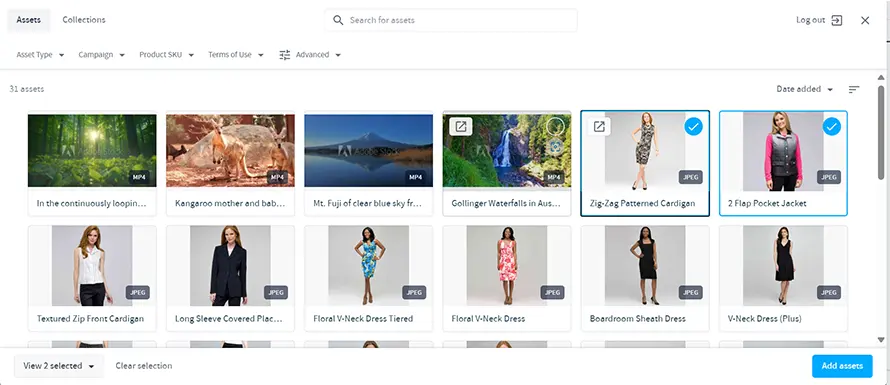Screen dimensions: 890x385
Task: Click the '31 assets' count text
Action: pos(27,89)
